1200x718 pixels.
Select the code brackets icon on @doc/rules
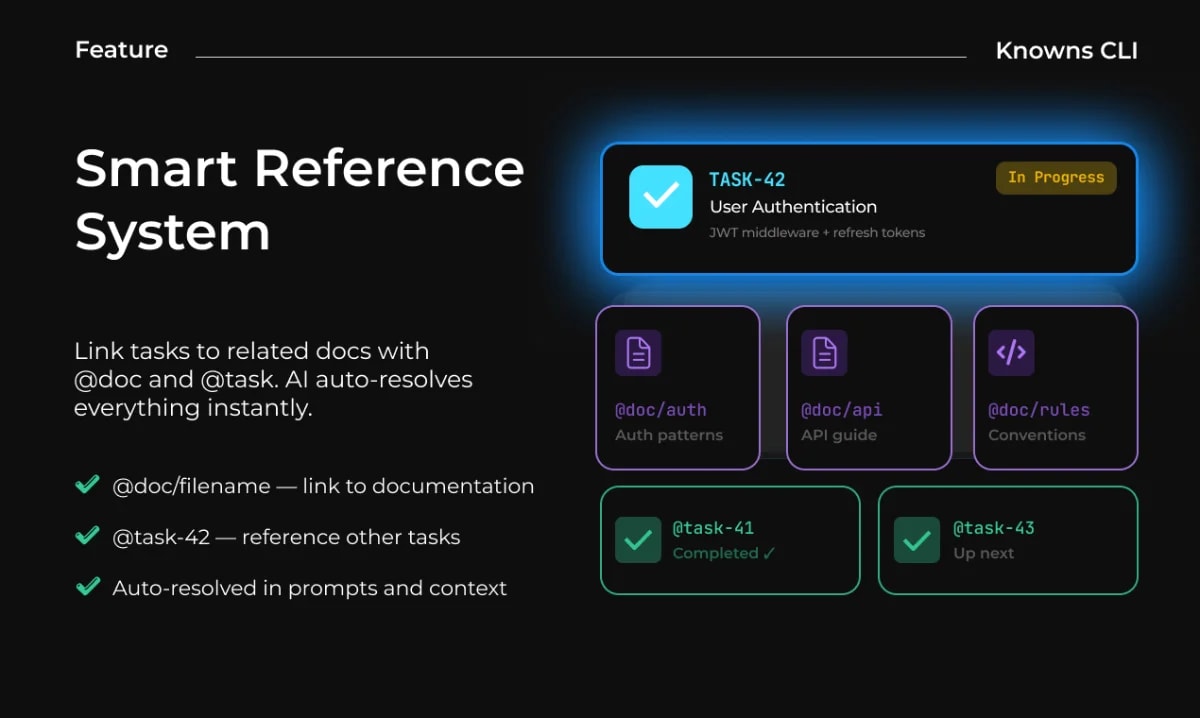tap(1010, 353)
